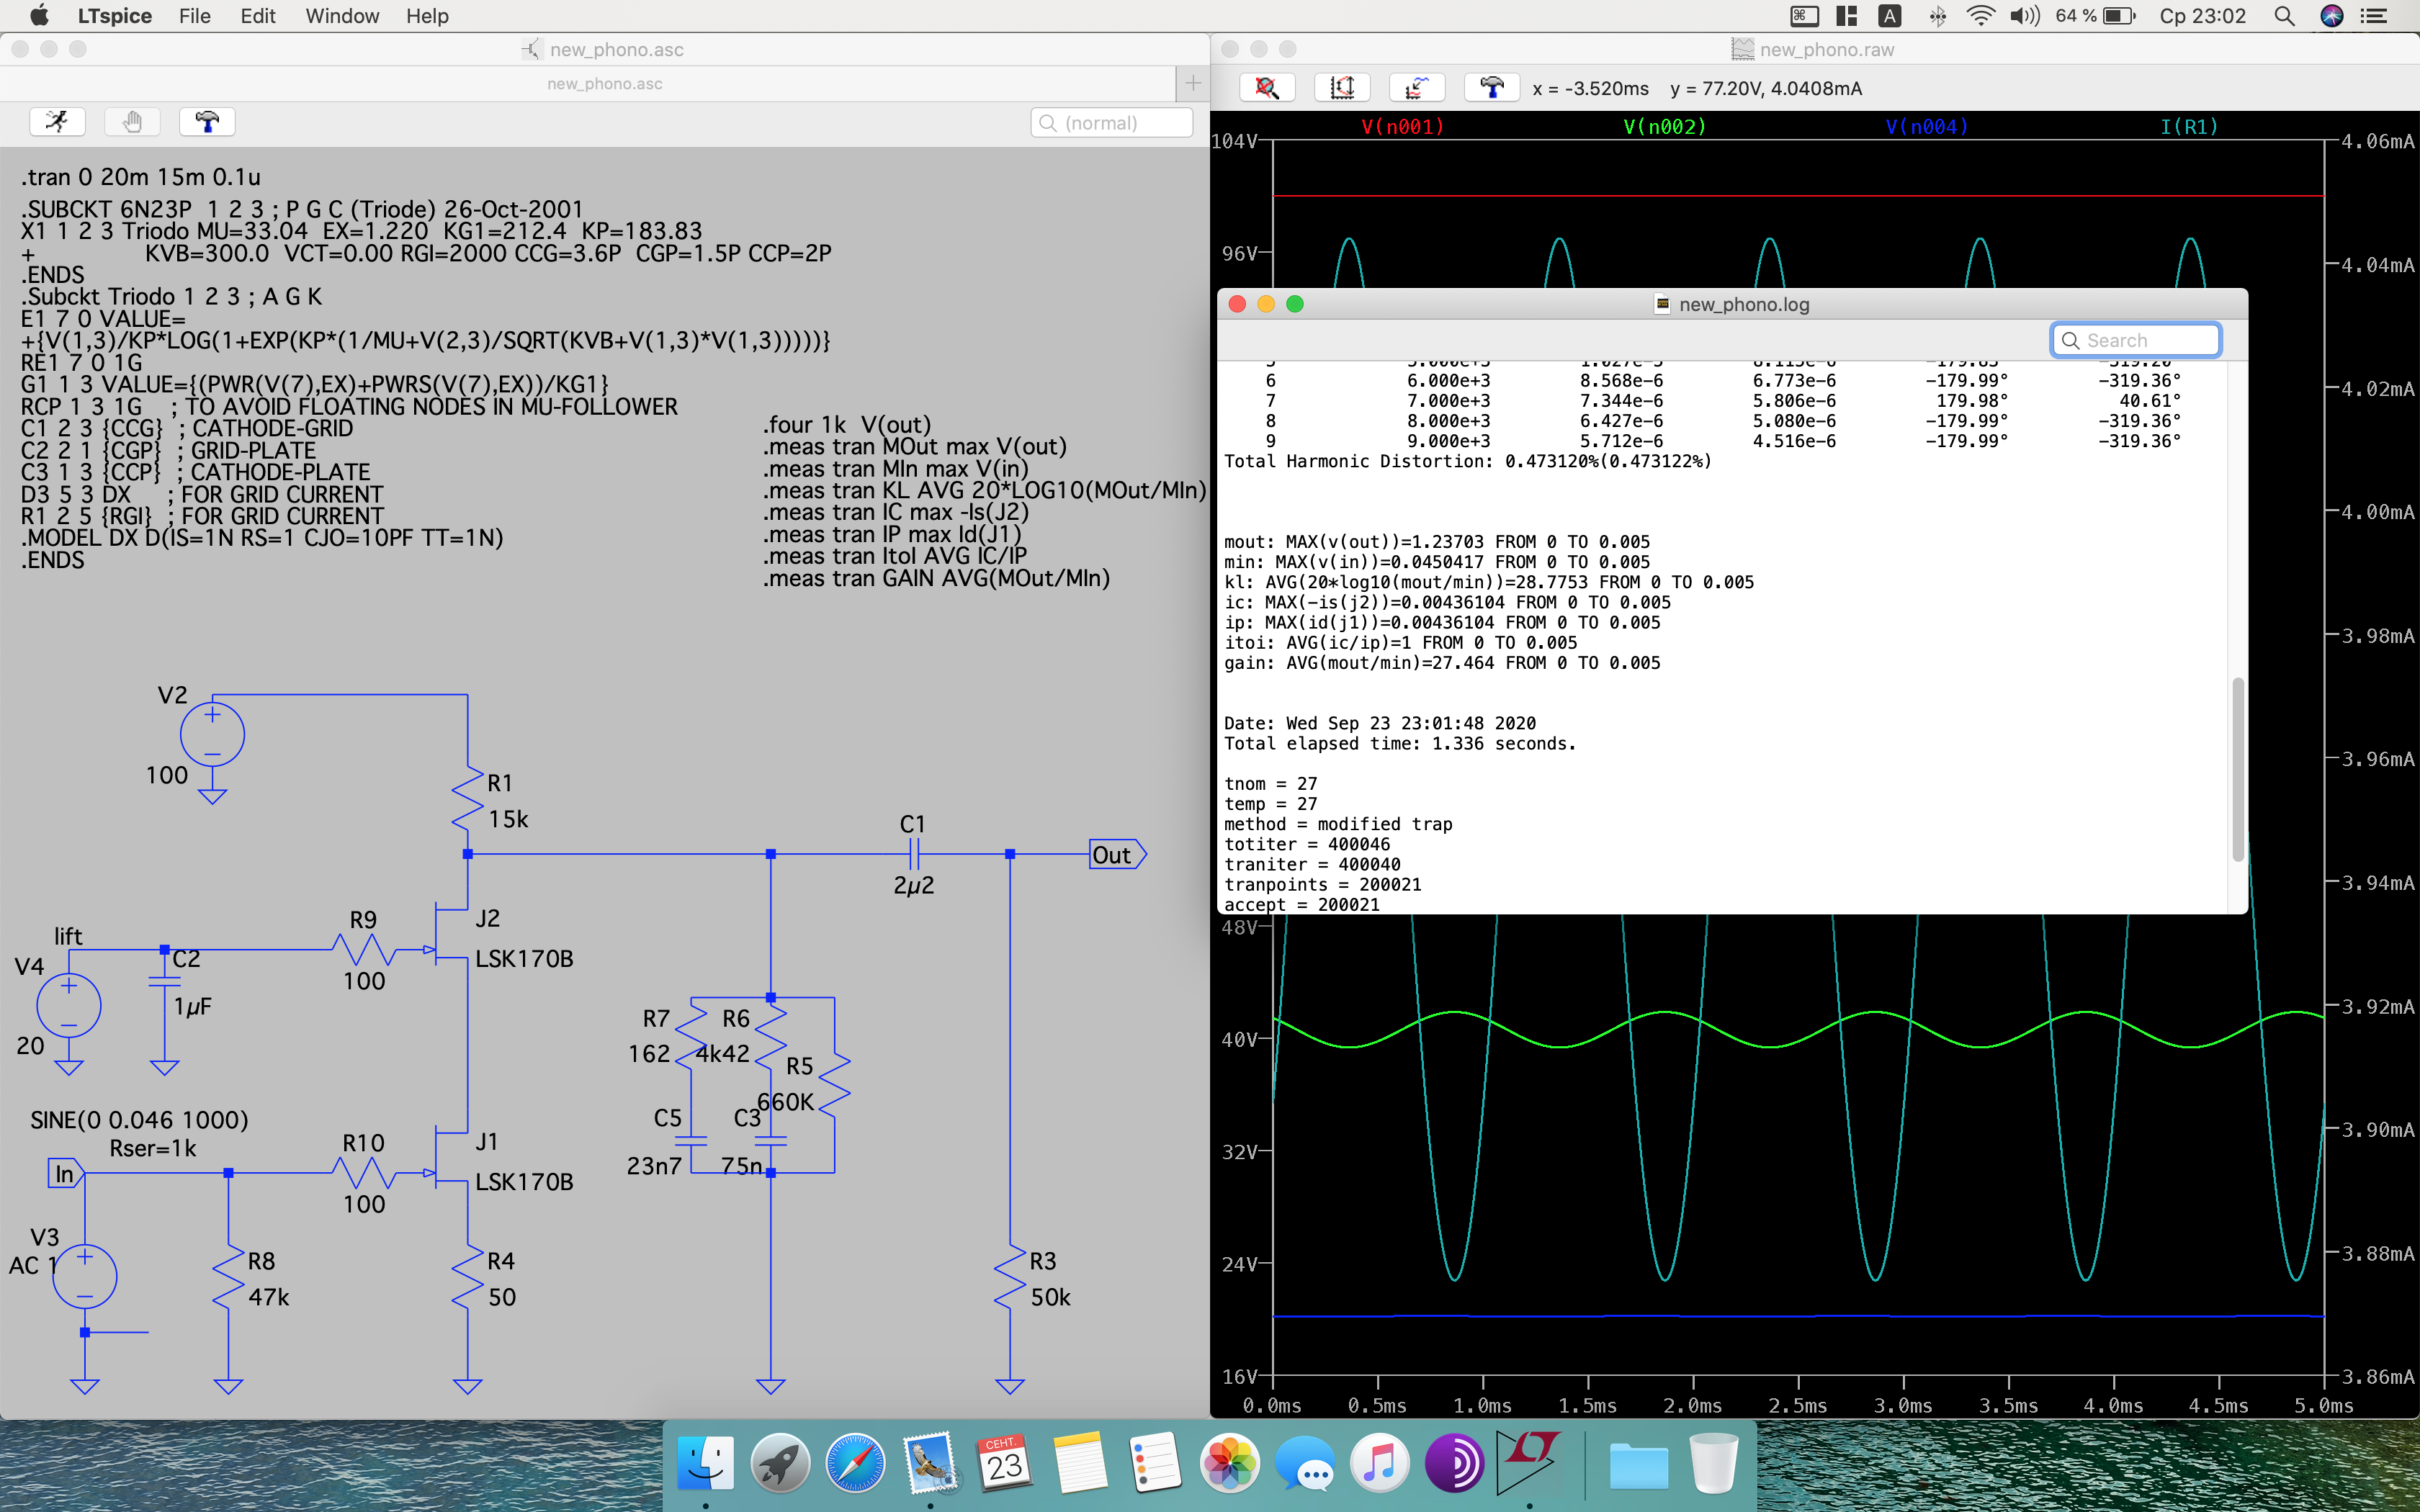Click the Run simulation running-man icon
This screenshot has height=1512, width=2420.
57,122
